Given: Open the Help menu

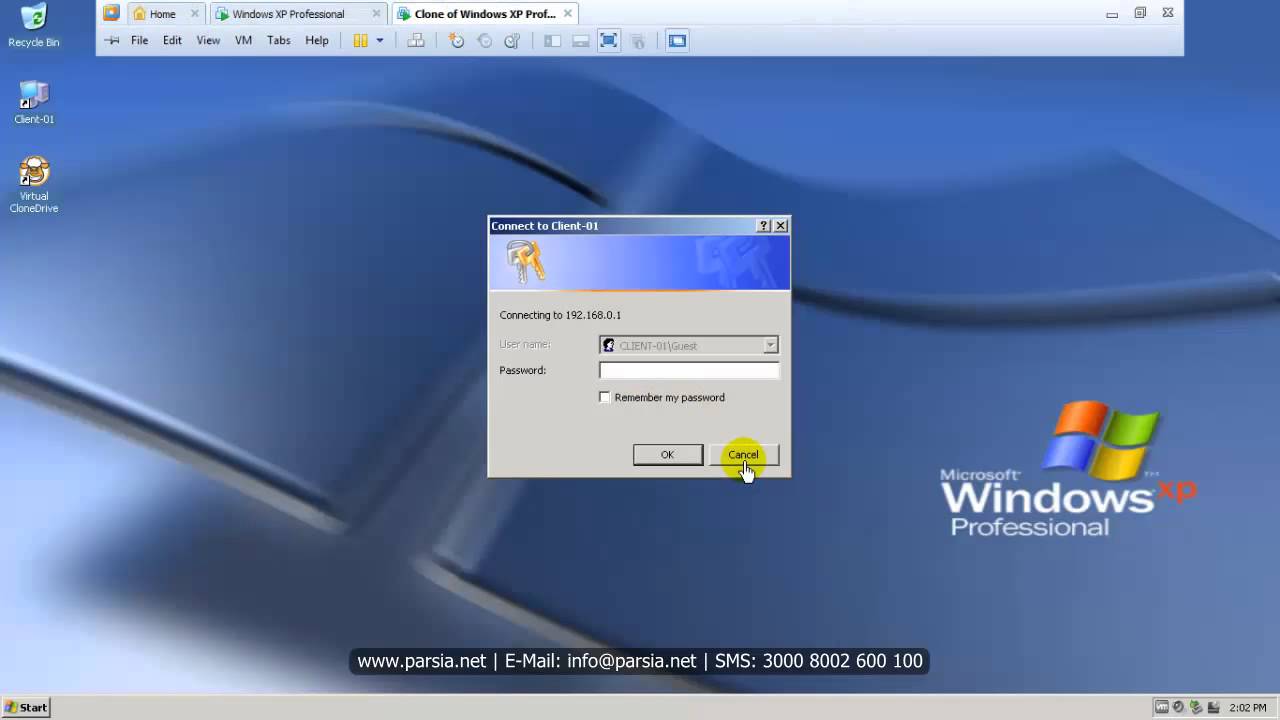Looking at the screenshot, I should point(317,41).
